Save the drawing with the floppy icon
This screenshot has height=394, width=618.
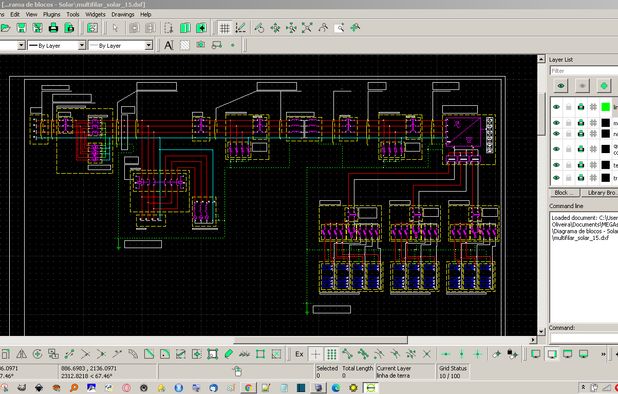coord(22,28)
